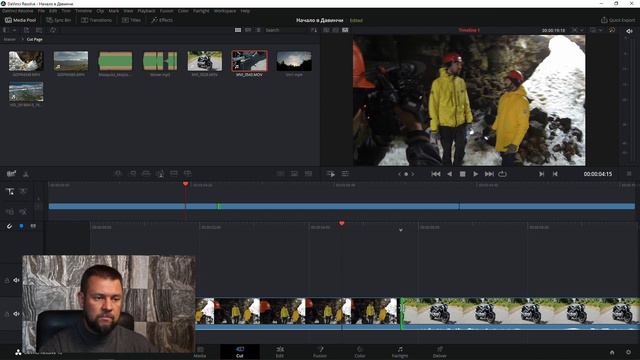Image resolution: width=640 pixels, height=360 pixels.
Task: Open the Workspace menu
Action: click(x=225, y=11)
